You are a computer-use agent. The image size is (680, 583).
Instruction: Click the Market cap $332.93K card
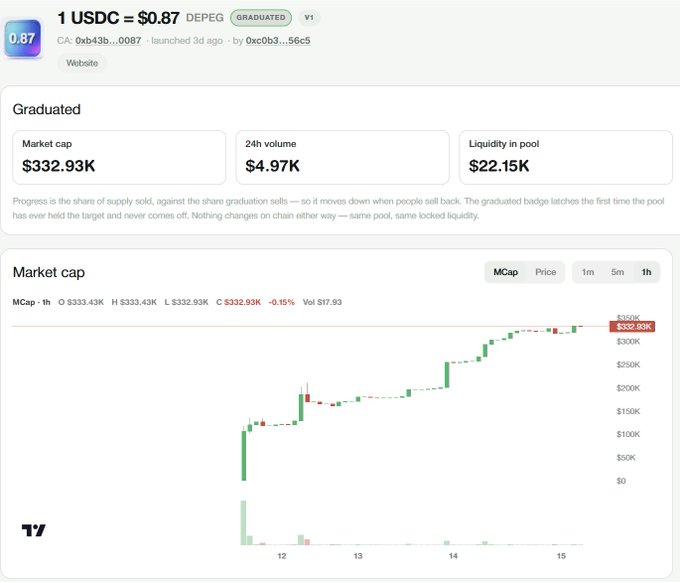(119, 157)
